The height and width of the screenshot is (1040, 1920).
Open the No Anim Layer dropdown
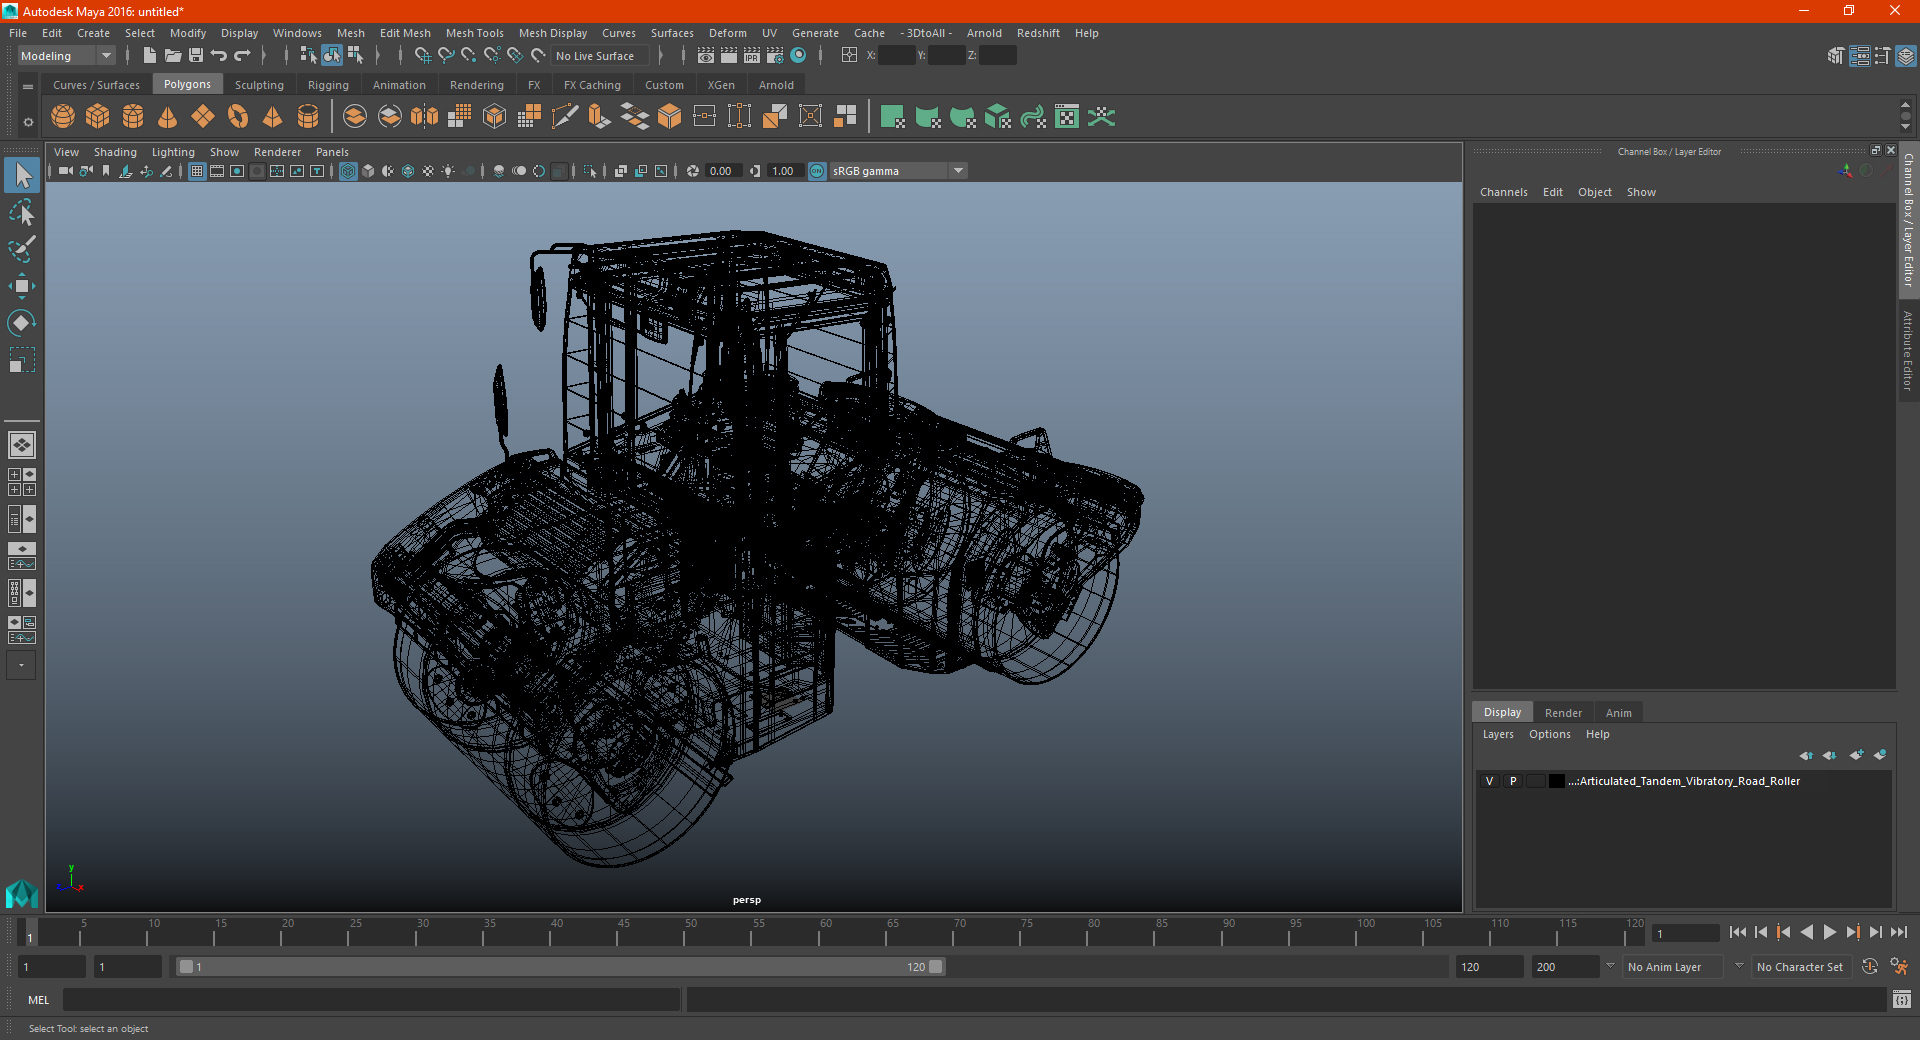click(1675, 967)
